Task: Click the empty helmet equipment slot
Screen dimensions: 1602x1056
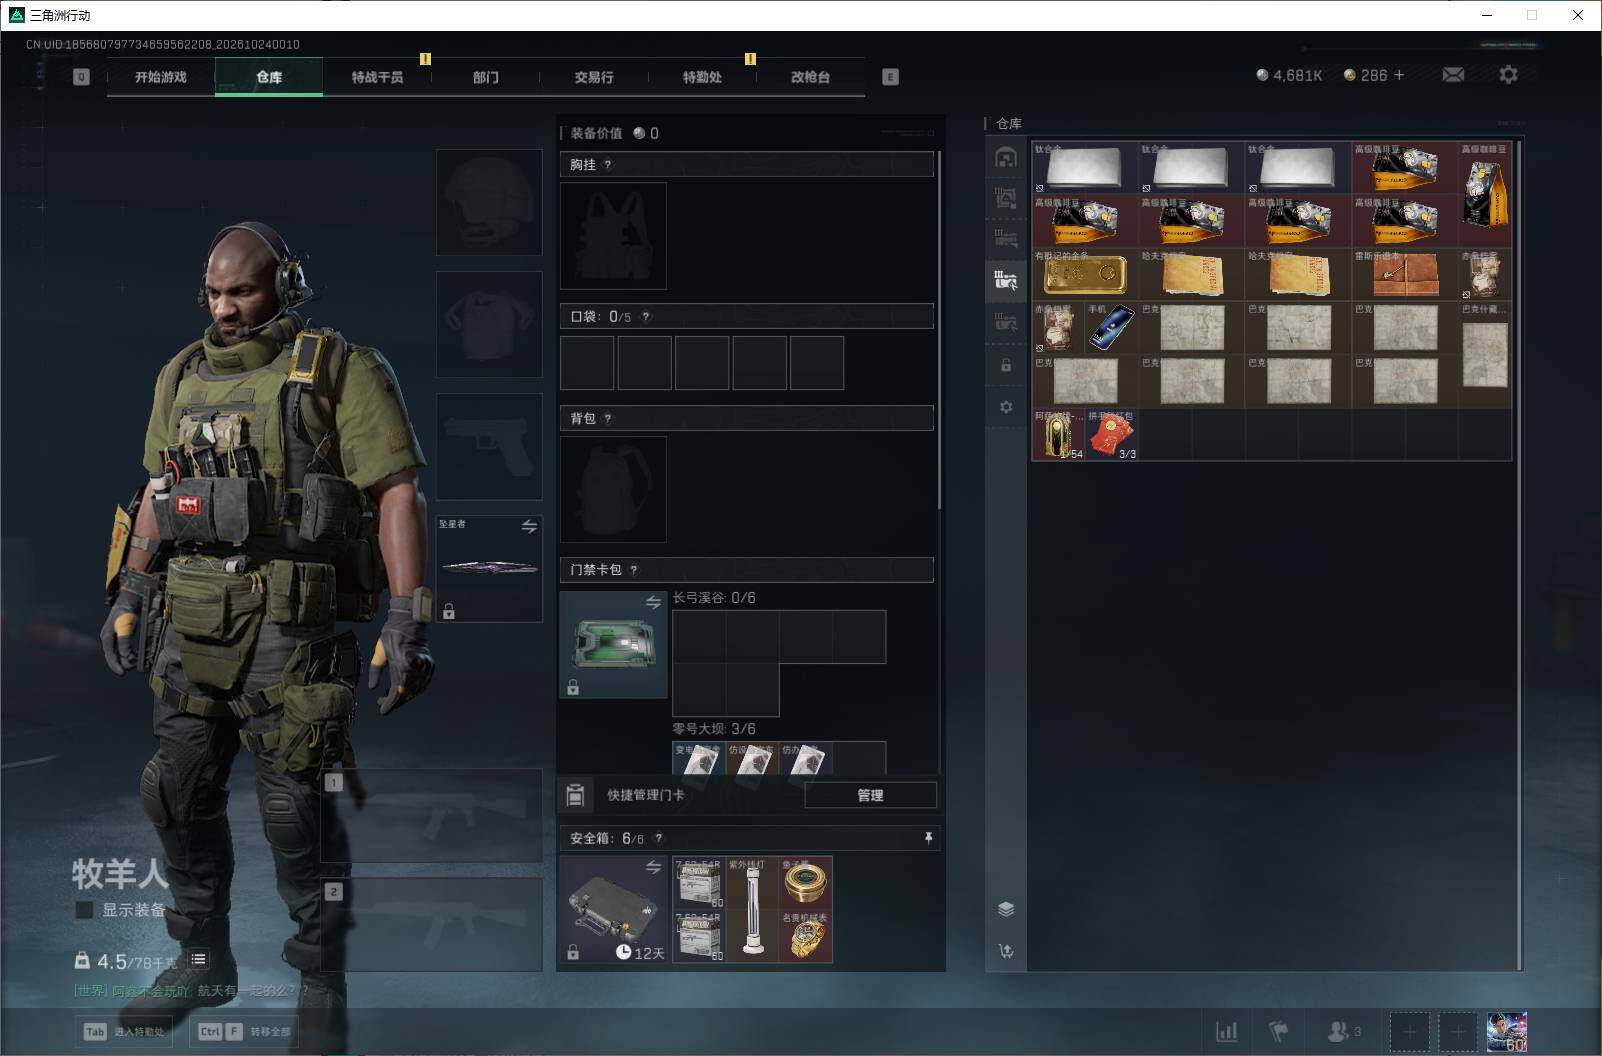Action: pyautogui.click(x=489, y=202)
